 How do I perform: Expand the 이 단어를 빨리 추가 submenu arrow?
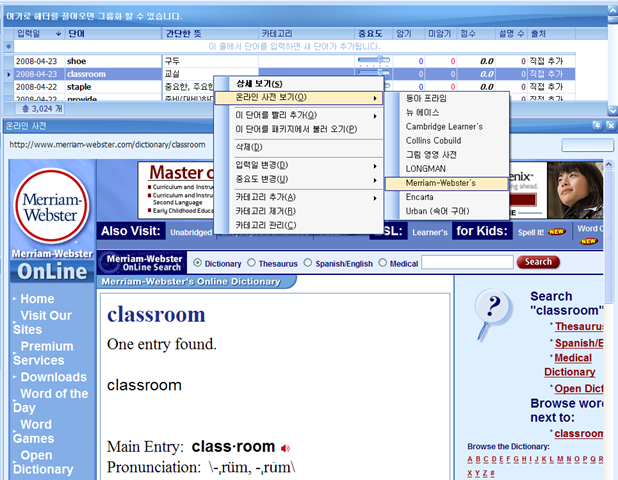(375, 116)
